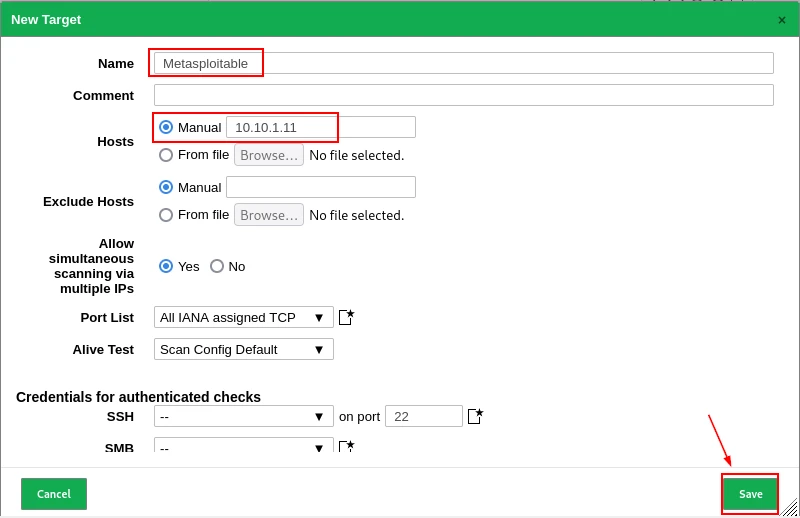
Task: Open the SSH credential dropdown
Action: [243, 416]
